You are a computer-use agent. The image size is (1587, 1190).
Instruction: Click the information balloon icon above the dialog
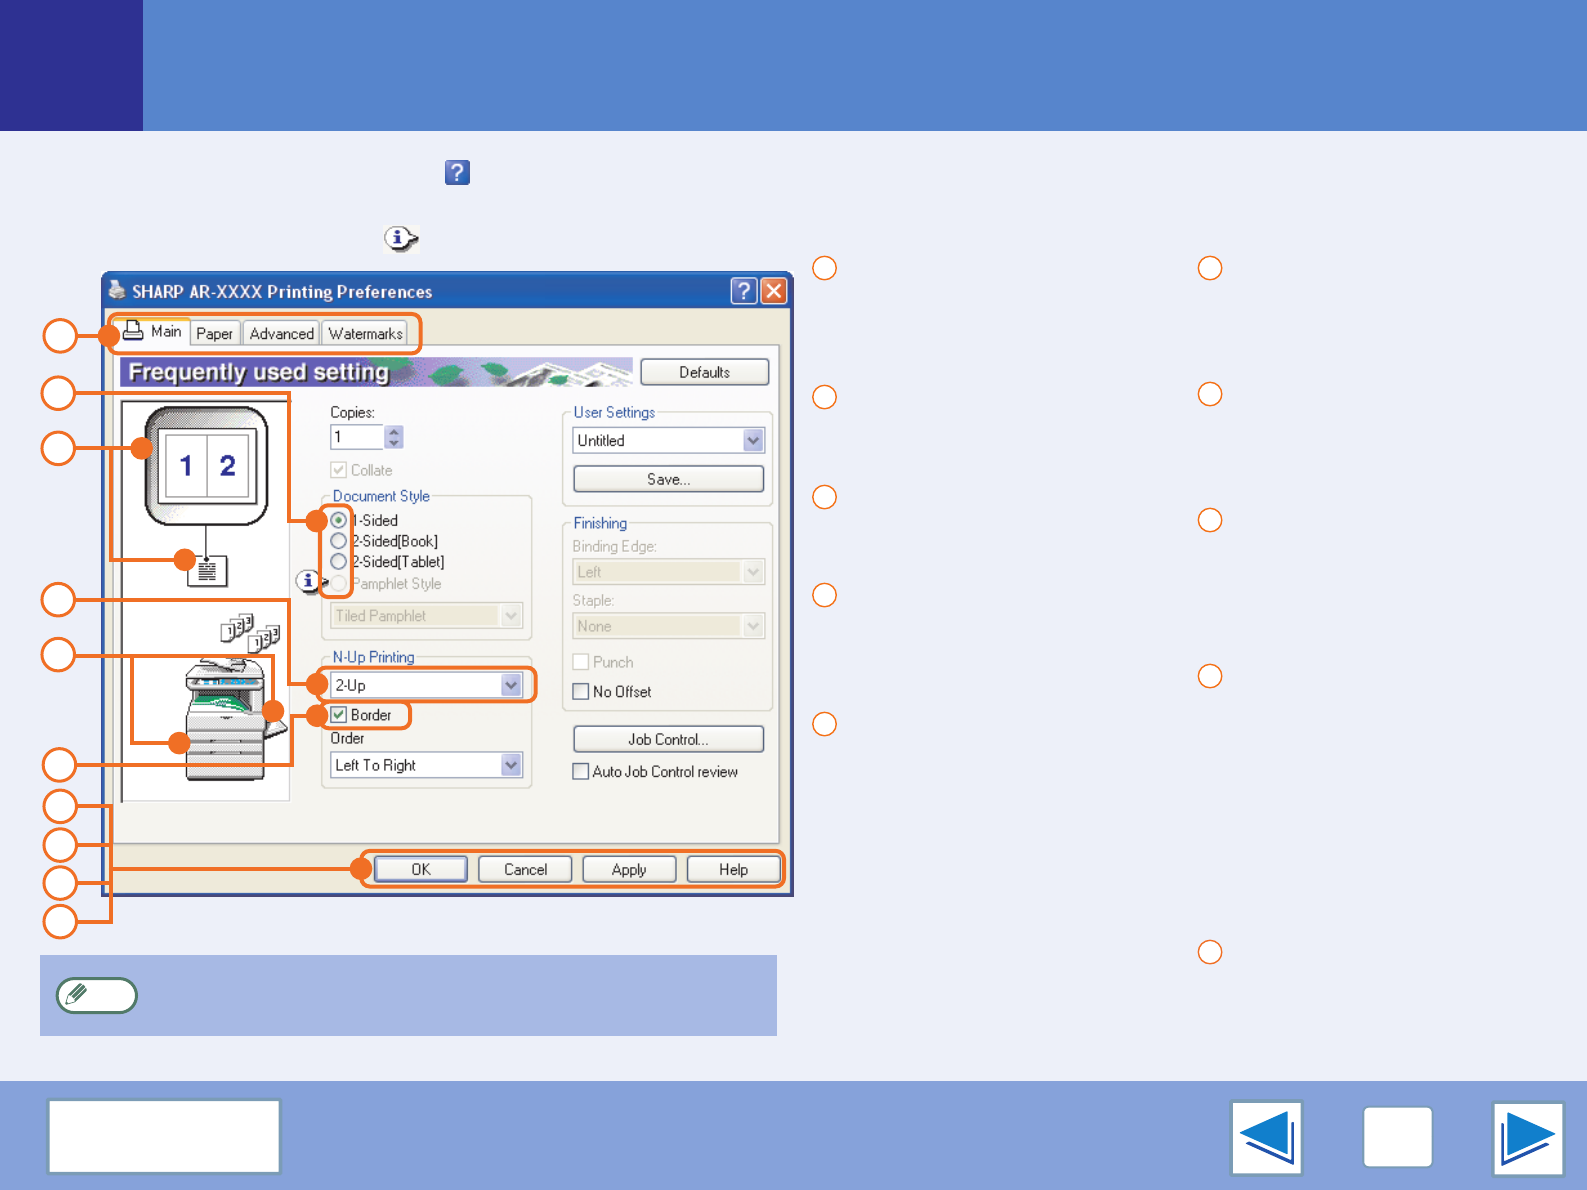[x=400, y=238]
